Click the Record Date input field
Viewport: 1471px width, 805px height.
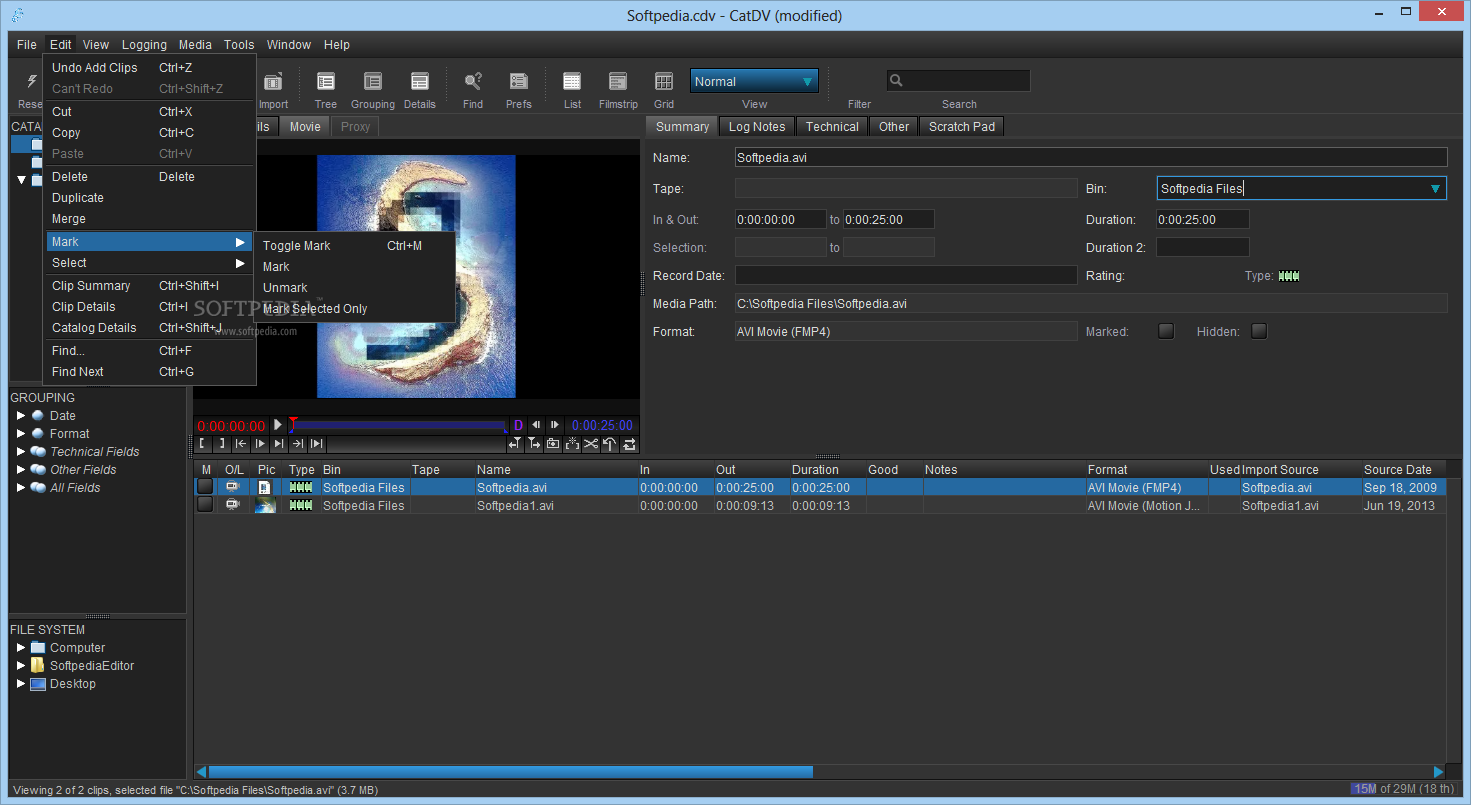tap(906, 275)
